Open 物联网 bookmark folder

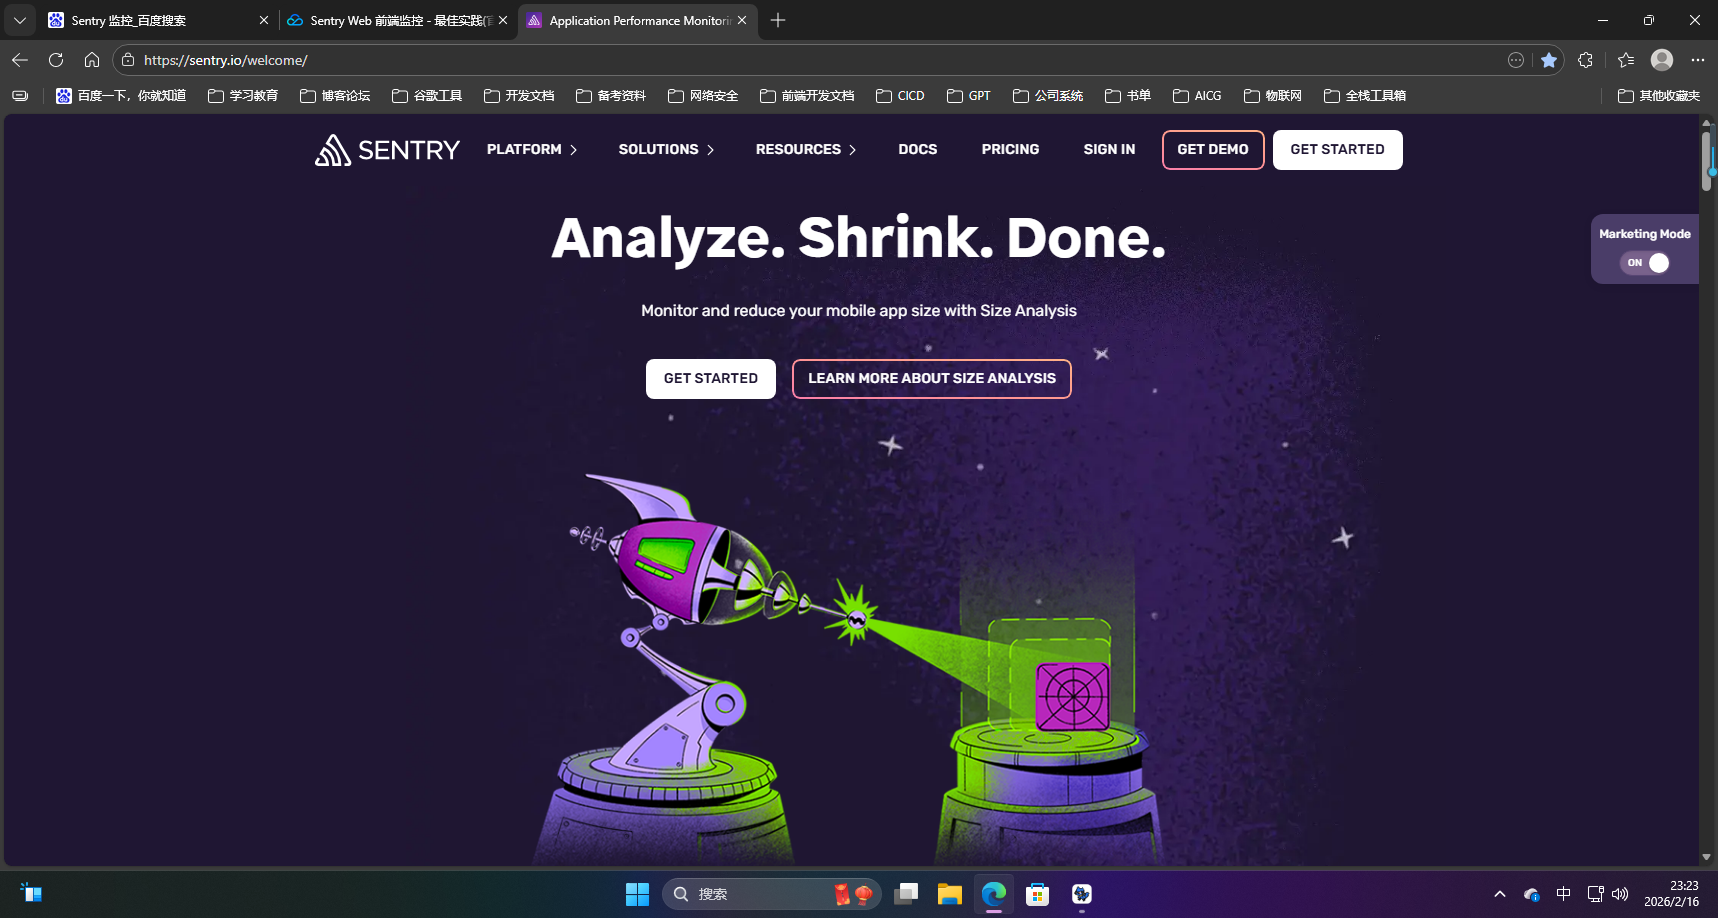click(x=1273, y=96)
